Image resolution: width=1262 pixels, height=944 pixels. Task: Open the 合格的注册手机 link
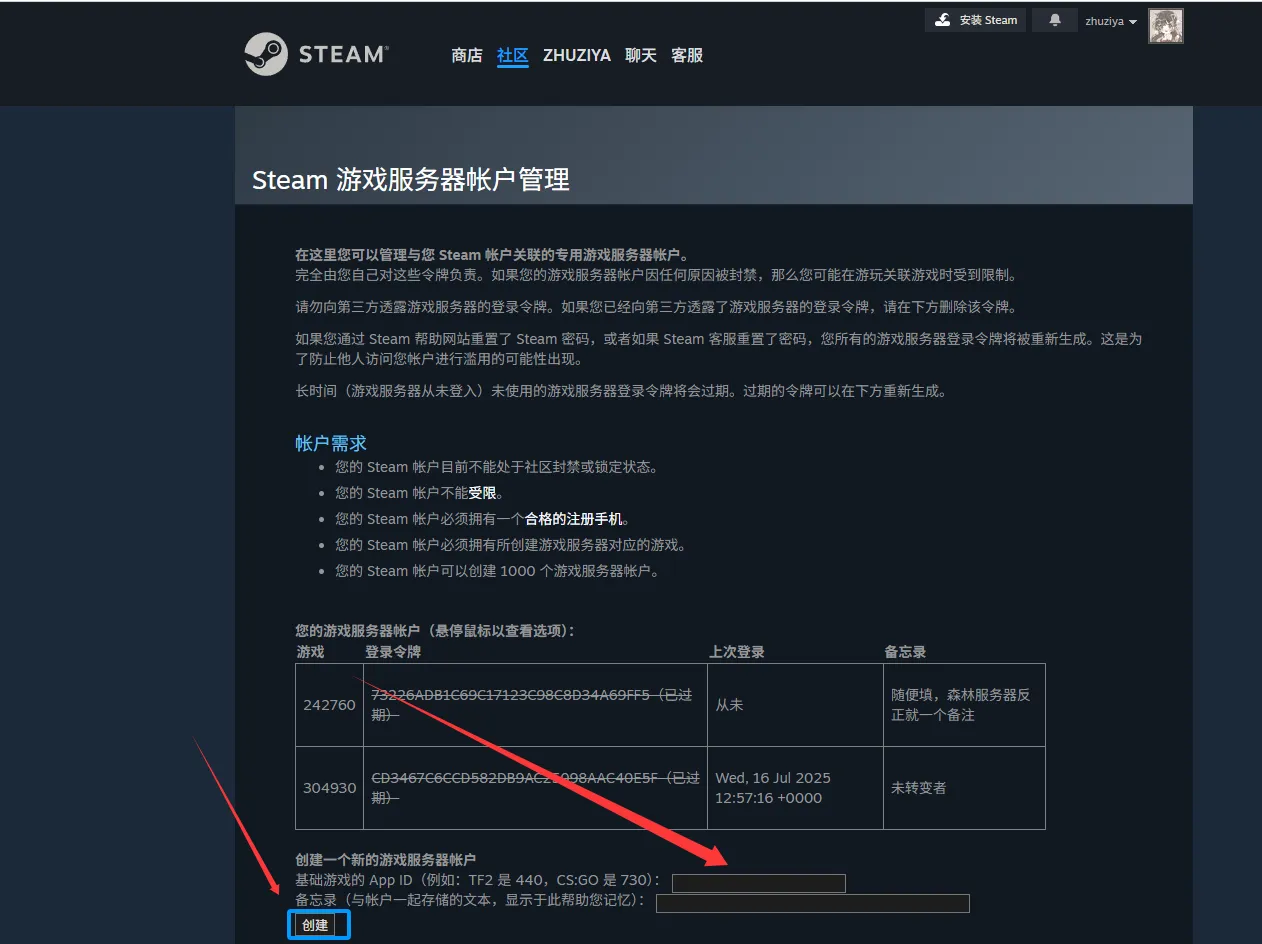[574, 519]
